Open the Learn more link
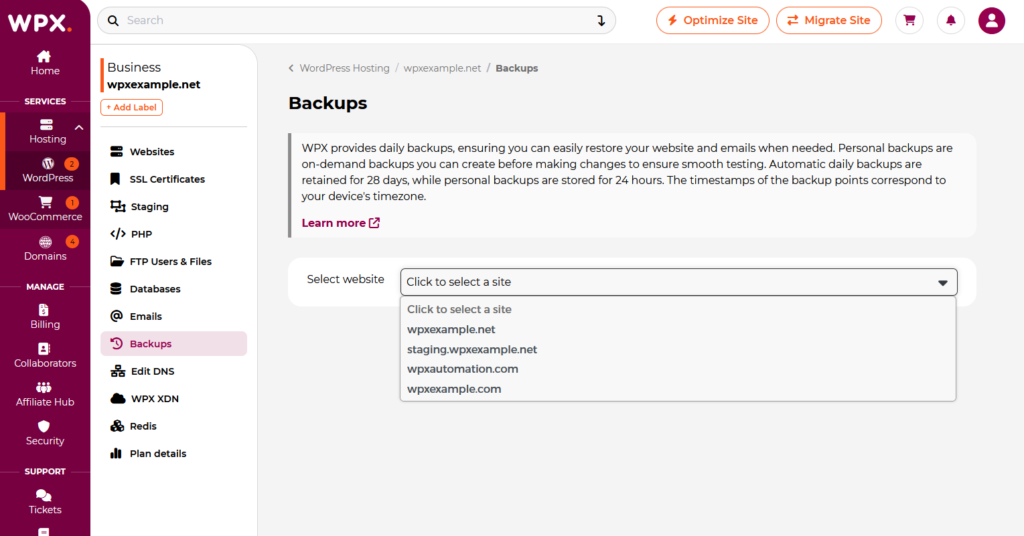Viewport: 1024px width, 536px height. pyautogui.click(x=340, y=223)
